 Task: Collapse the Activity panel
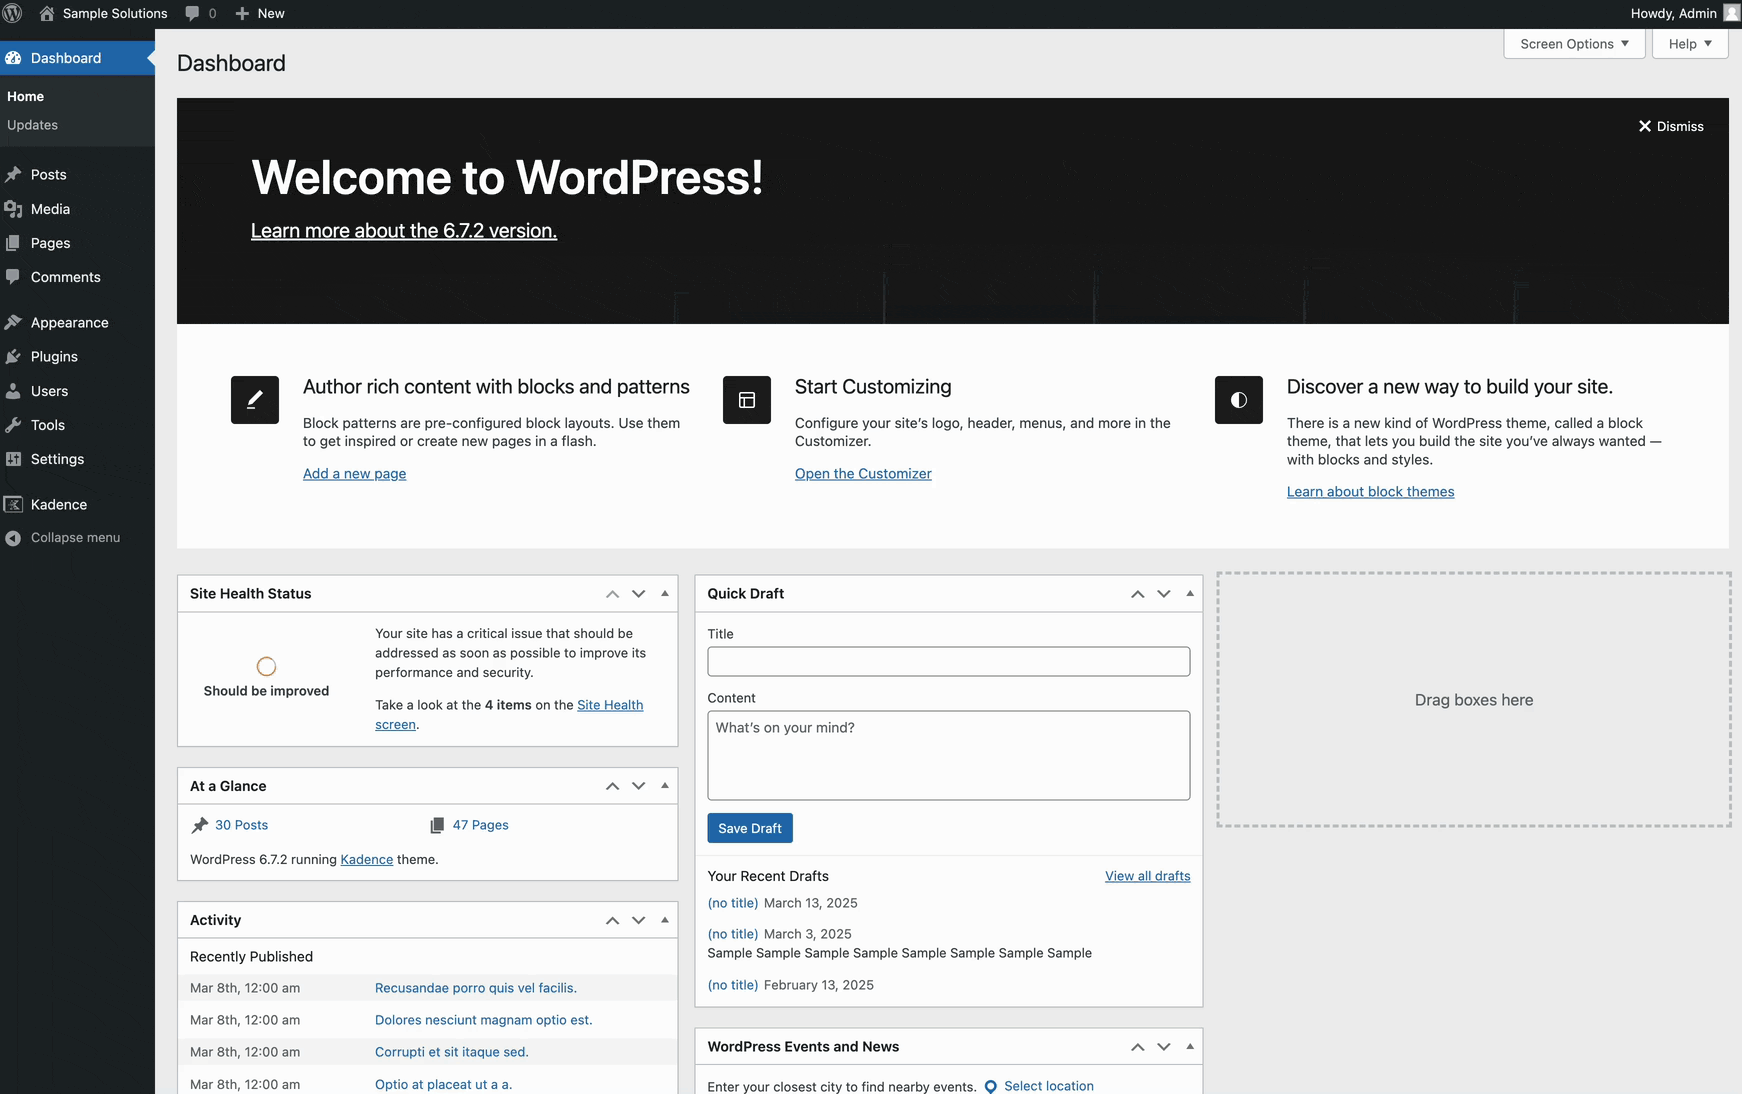(x=664, y=919)
